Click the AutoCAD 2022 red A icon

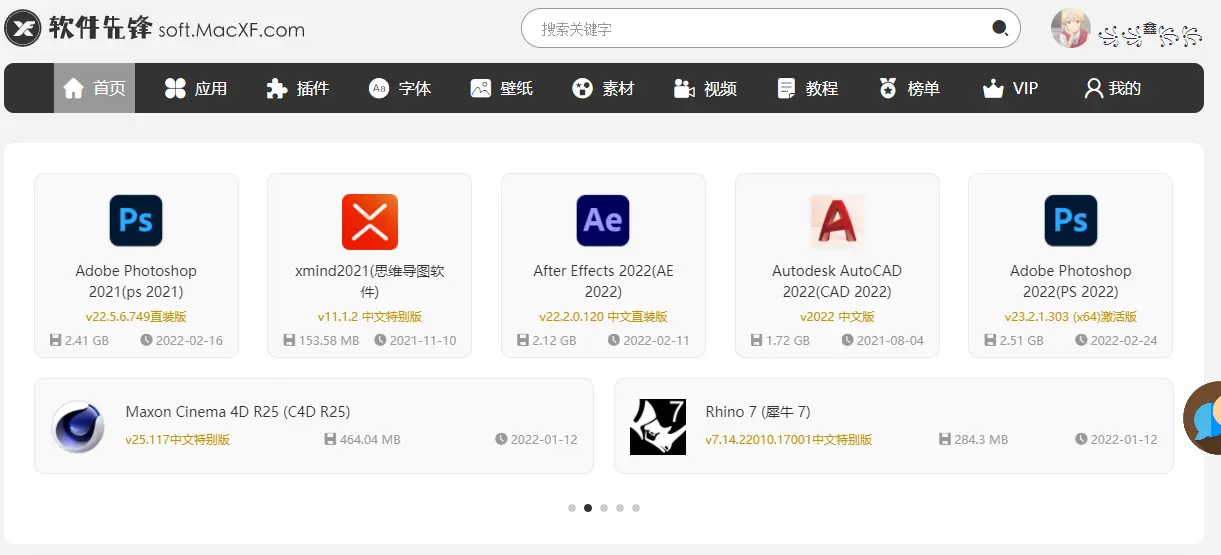[837, 220]
